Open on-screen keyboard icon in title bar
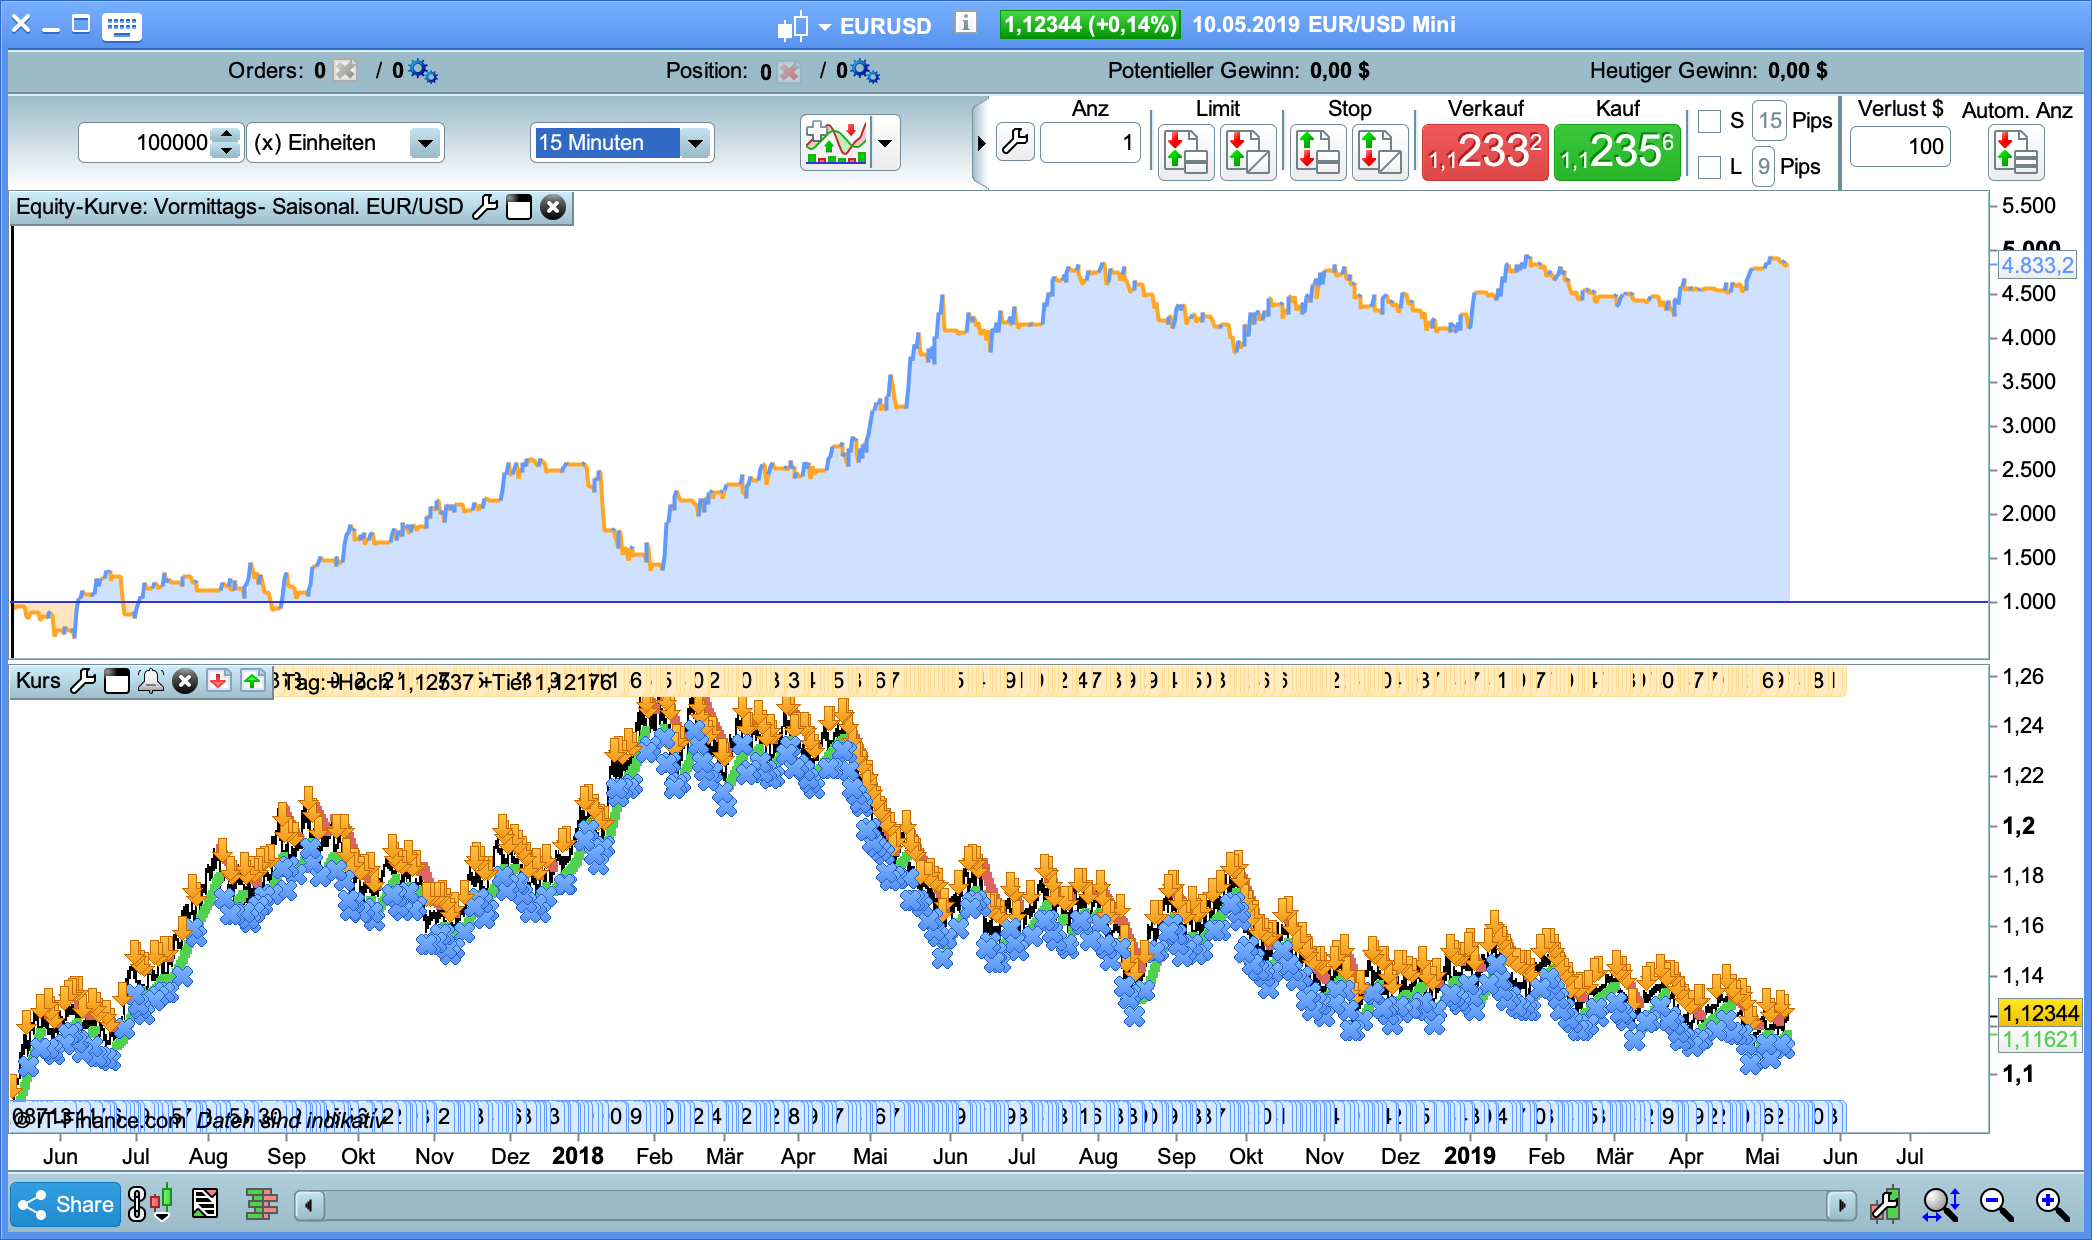Screen dimensions: 2092x1240 [122, 25]
